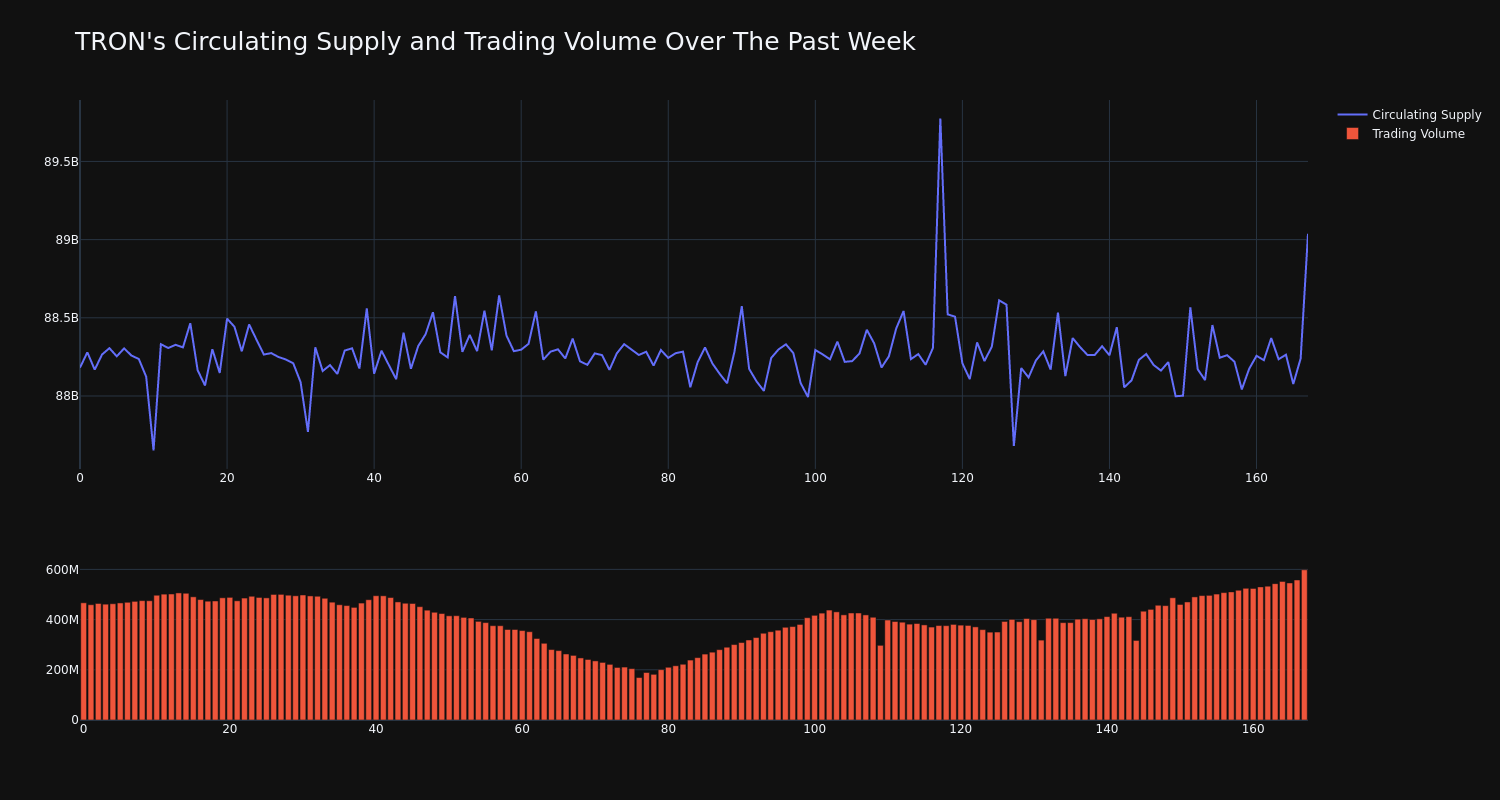Click the chart title about TRON's supply
Screen dimensions: 1500x800
(x=495, y=42)
